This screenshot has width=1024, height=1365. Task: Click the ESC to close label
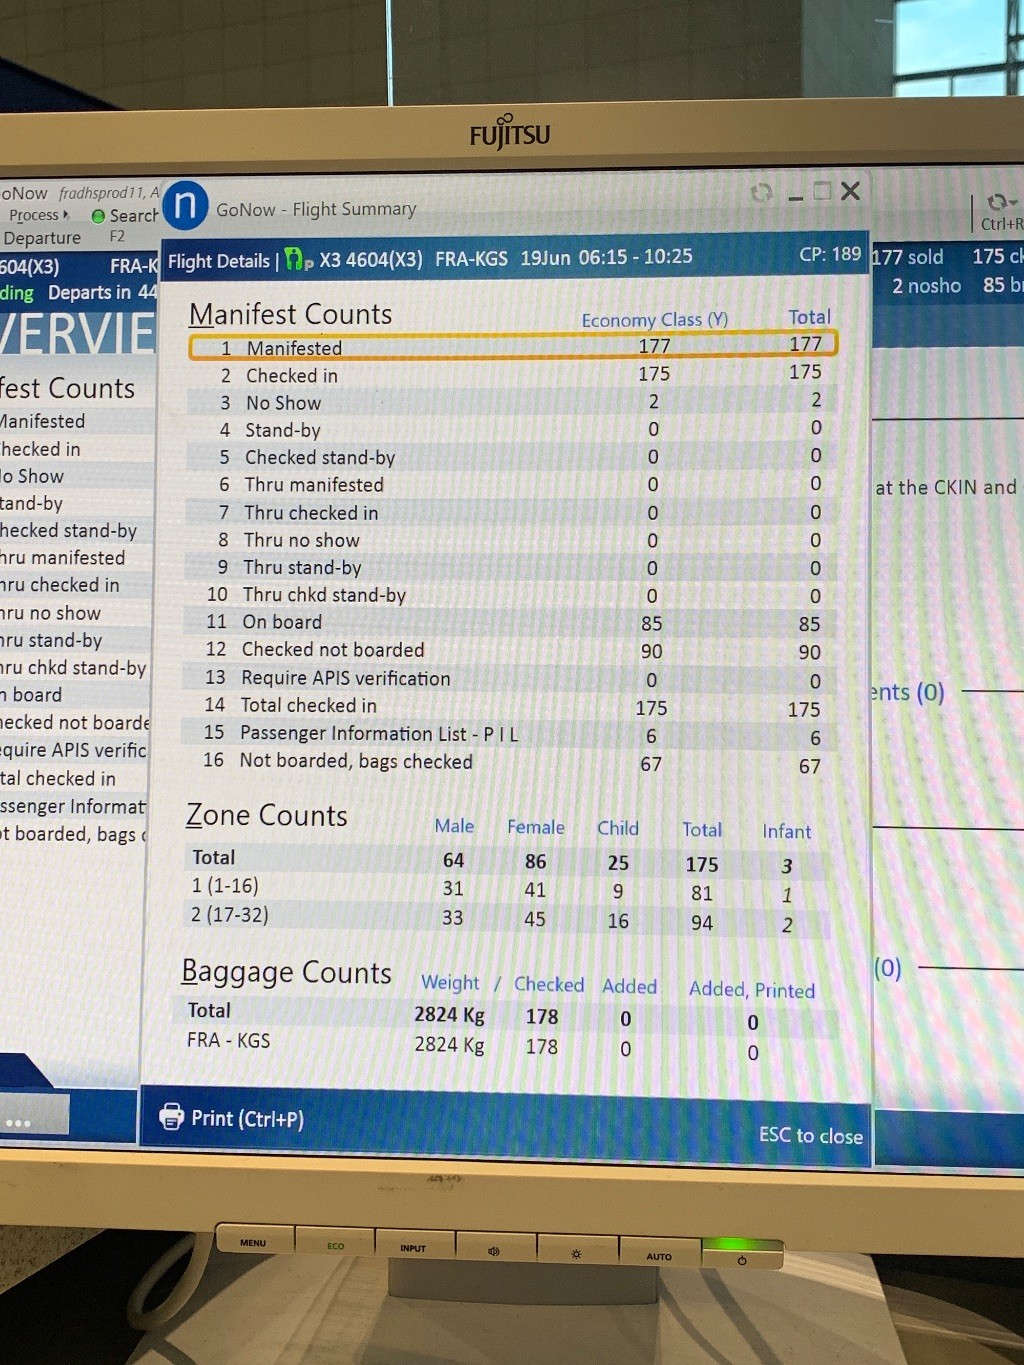[x=810, y=1135]
